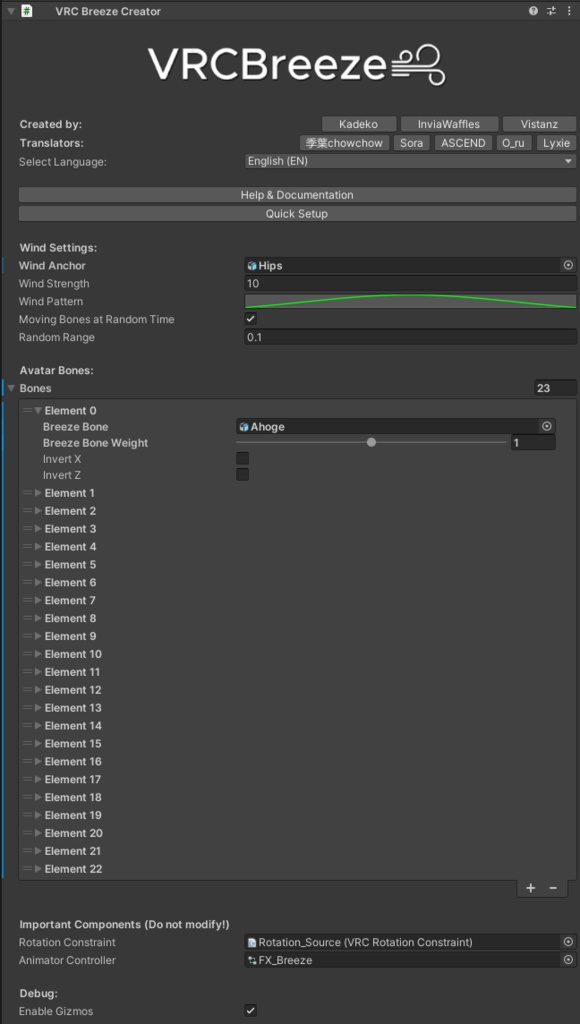Image resolution: width=580 pixels, height=1024 pixels.
Task: Enable Invert Z checkbox
Action: (242, 475)
